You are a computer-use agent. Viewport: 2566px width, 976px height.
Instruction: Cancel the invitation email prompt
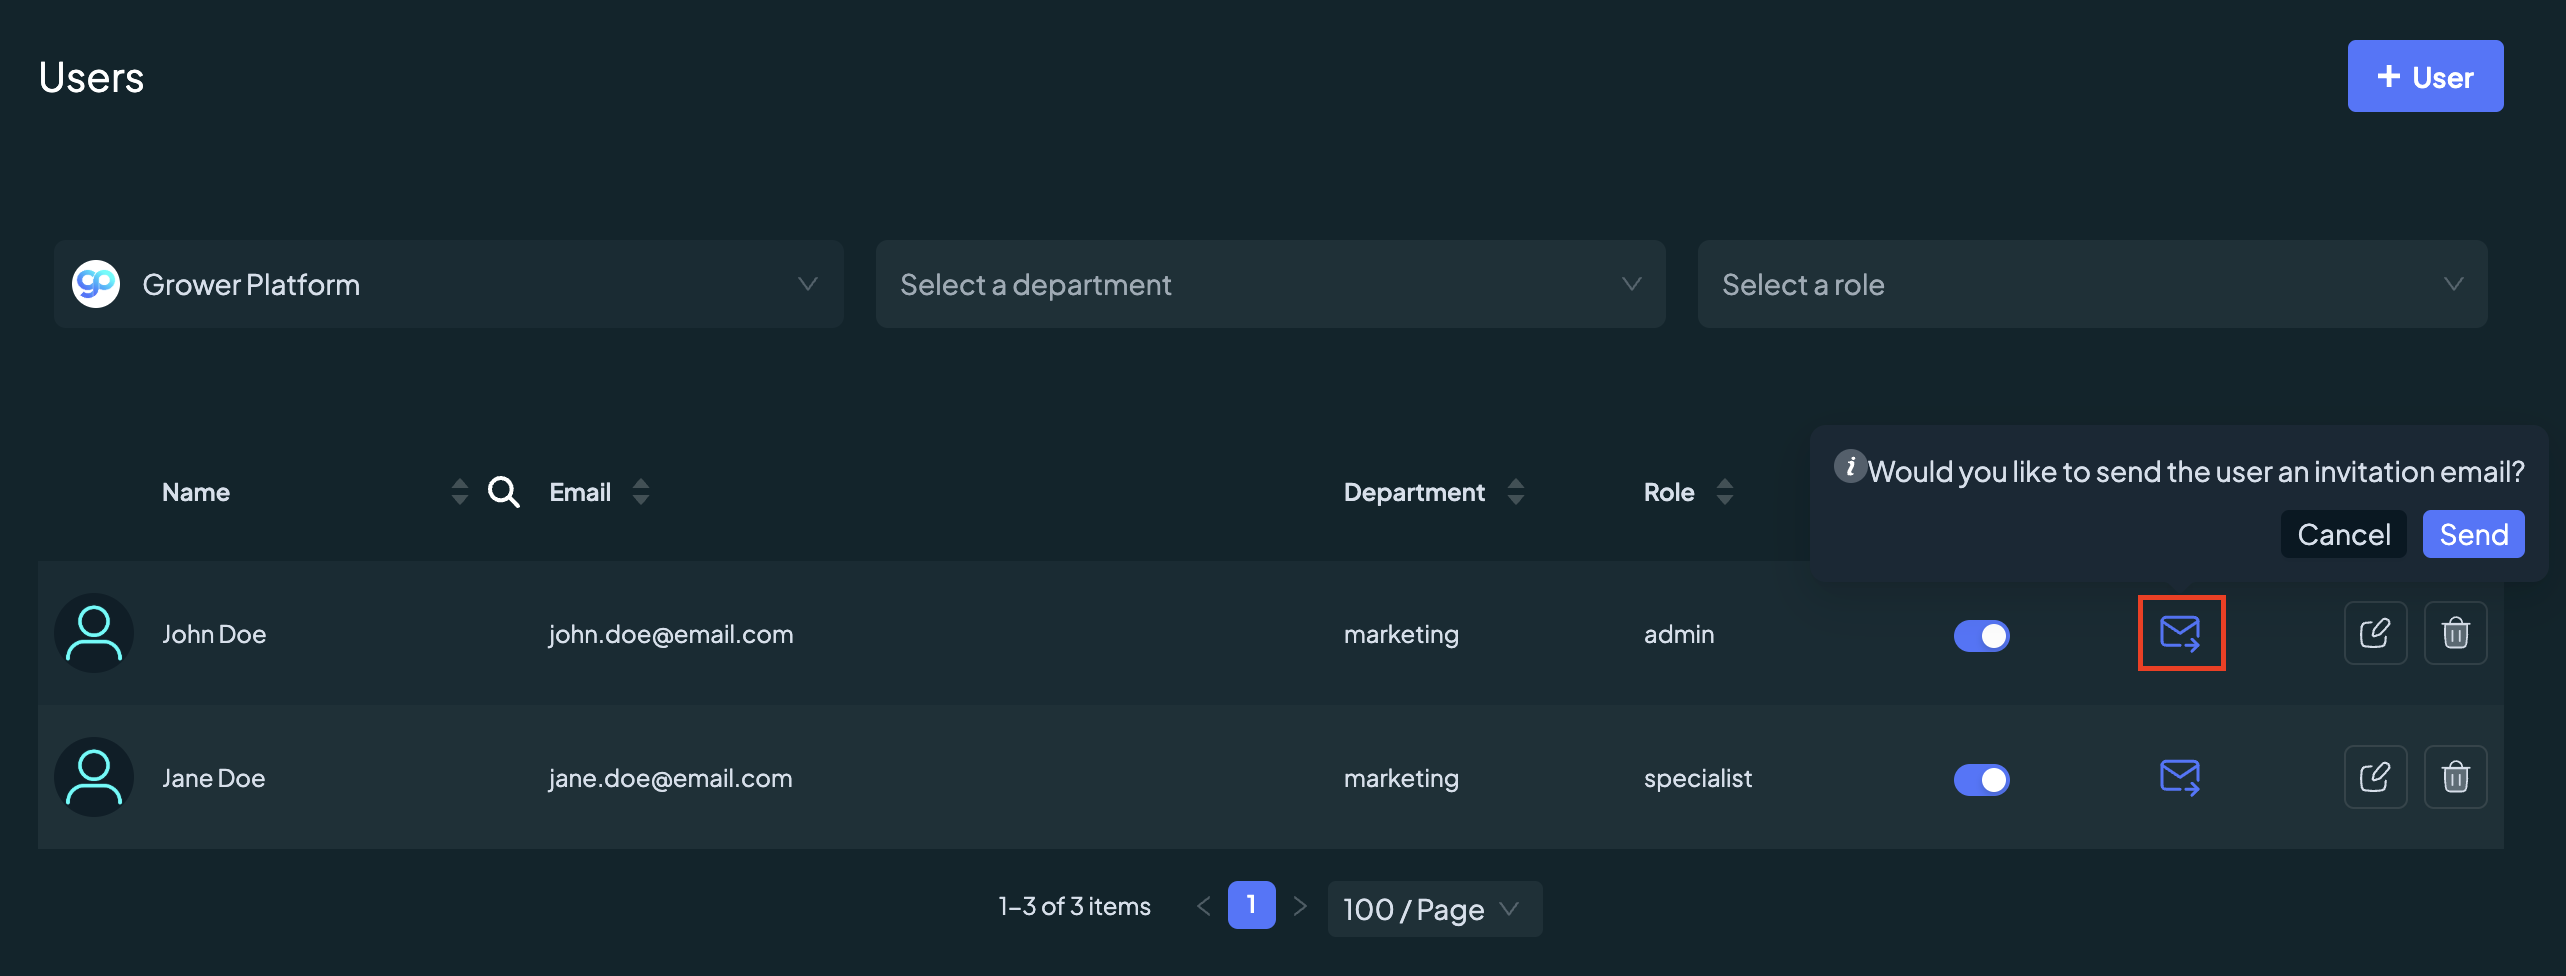point(2343,534)
